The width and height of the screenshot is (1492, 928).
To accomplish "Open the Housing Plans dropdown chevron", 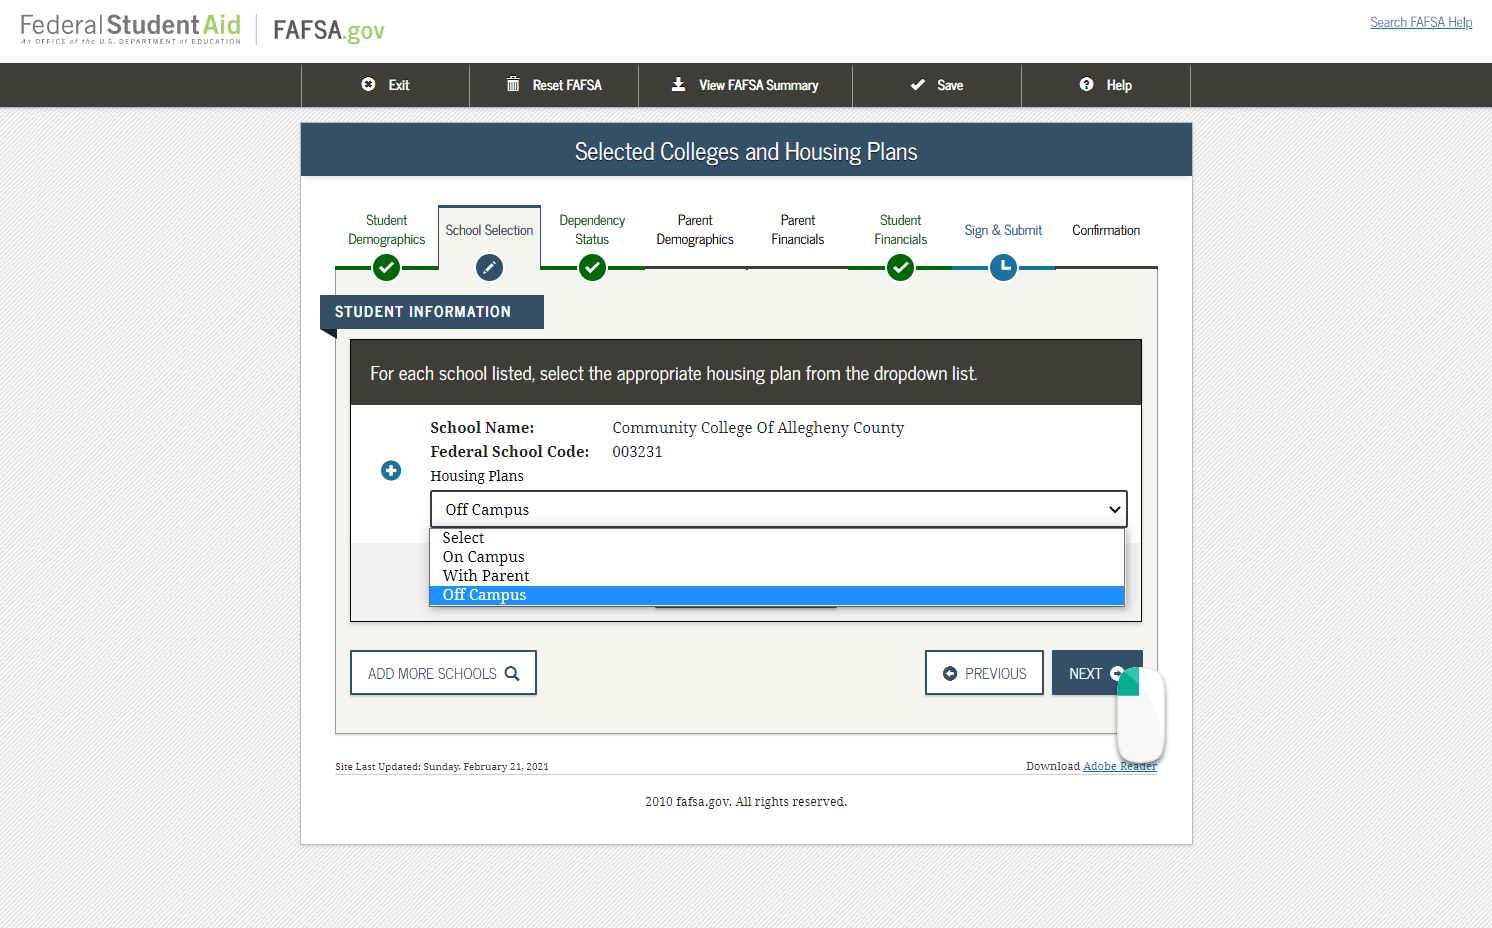I will tap(1114, 509).
